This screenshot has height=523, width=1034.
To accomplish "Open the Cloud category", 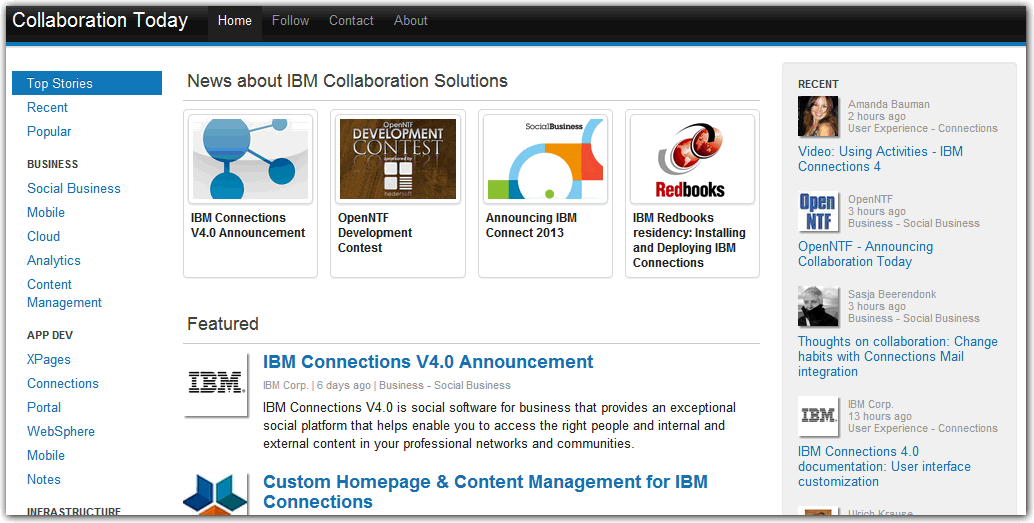I will [44, 236].
